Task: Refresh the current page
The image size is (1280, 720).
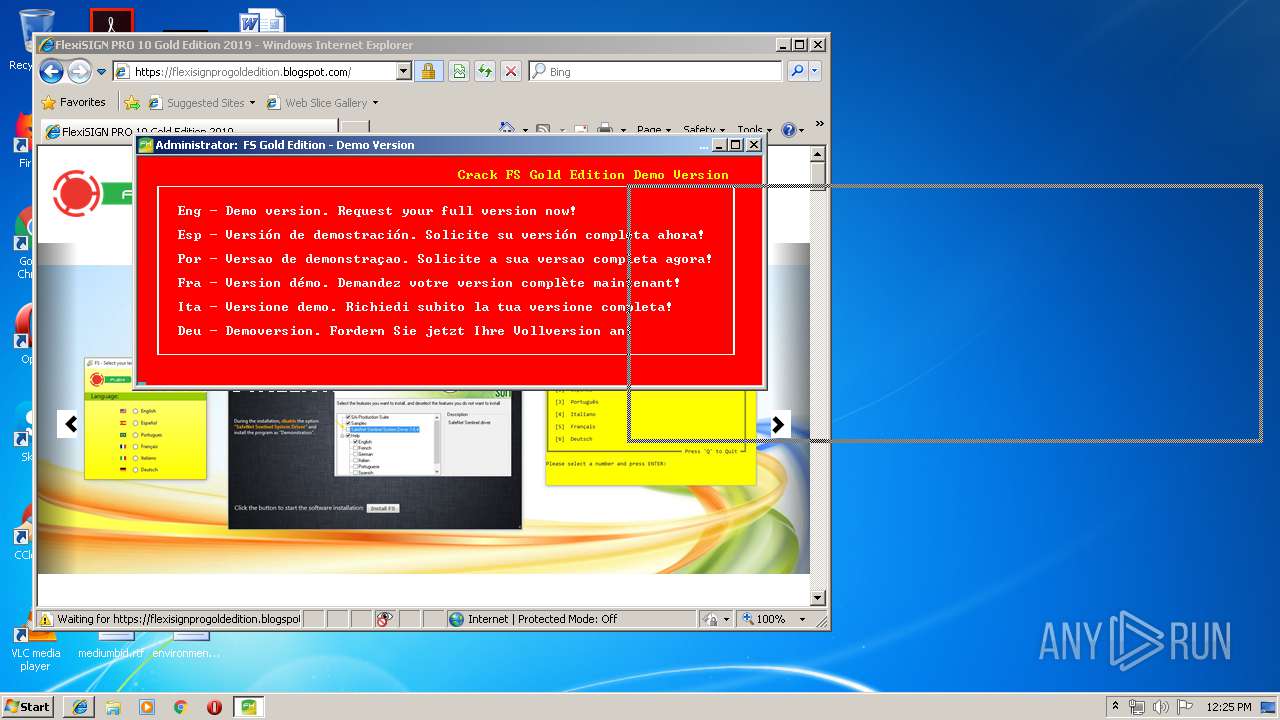Action: click(485, 72)
